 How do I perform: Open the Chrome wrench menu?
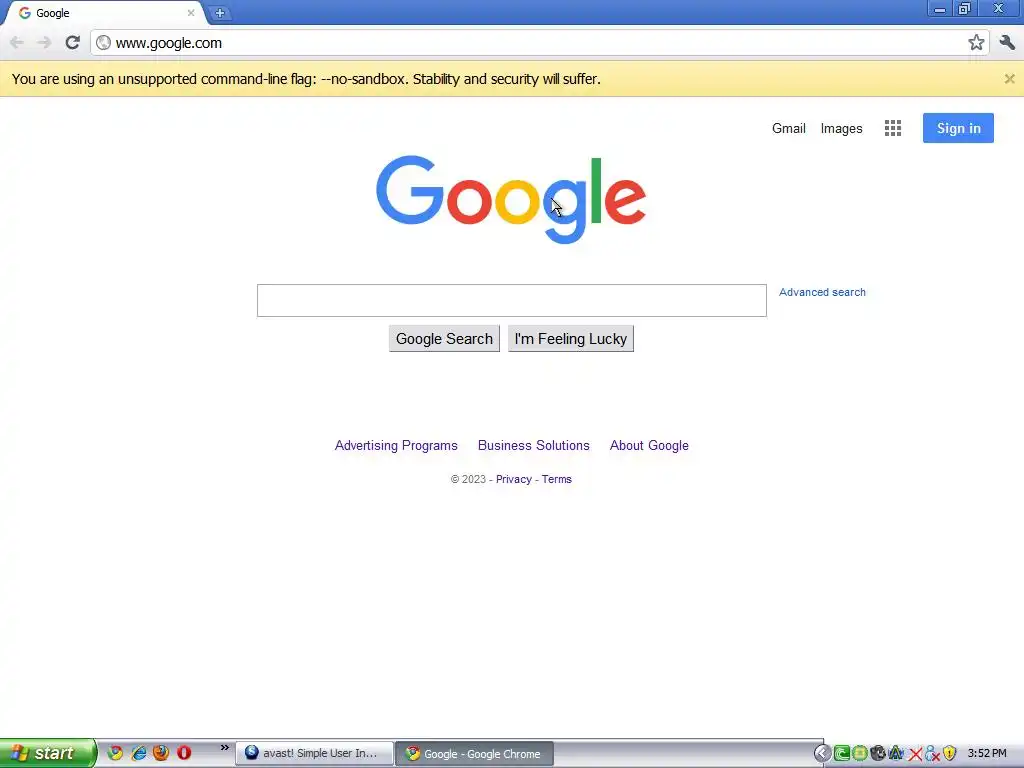[x=1007, y=42]
